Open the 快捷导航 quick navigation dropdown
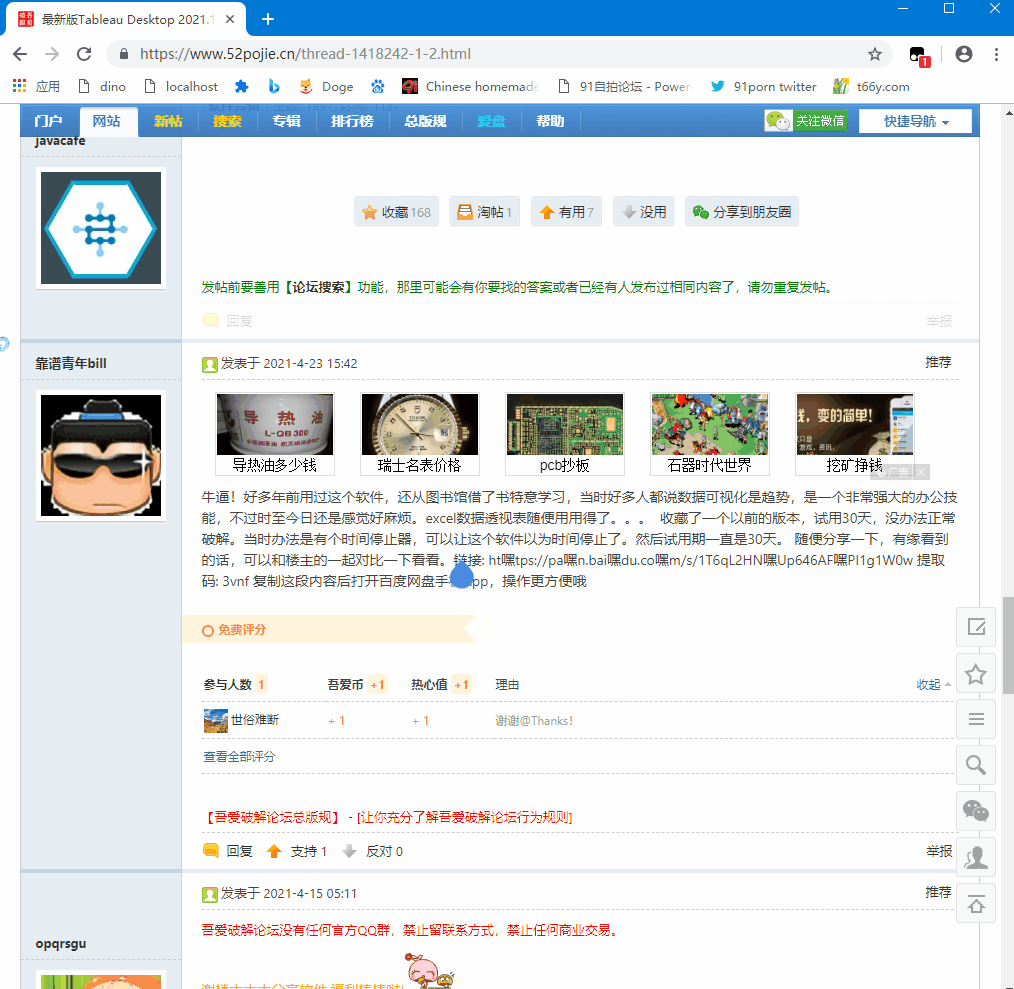The image size is (1014, 989). tap(914, 121)
